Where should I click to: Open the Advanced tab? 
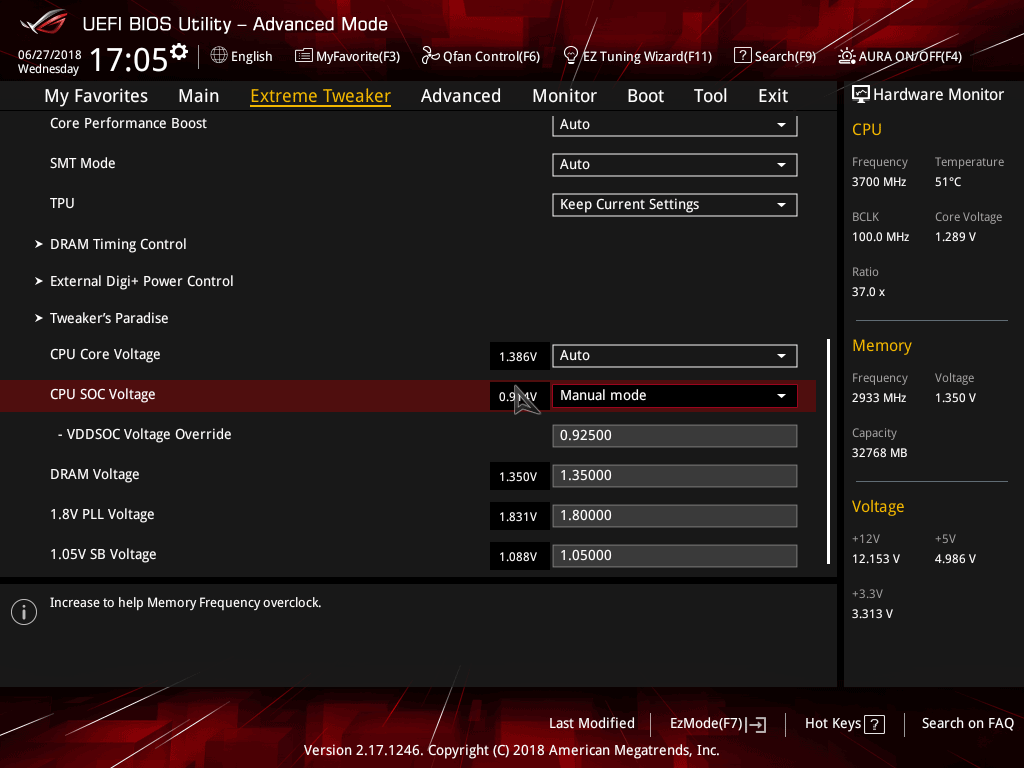point(460,96)
